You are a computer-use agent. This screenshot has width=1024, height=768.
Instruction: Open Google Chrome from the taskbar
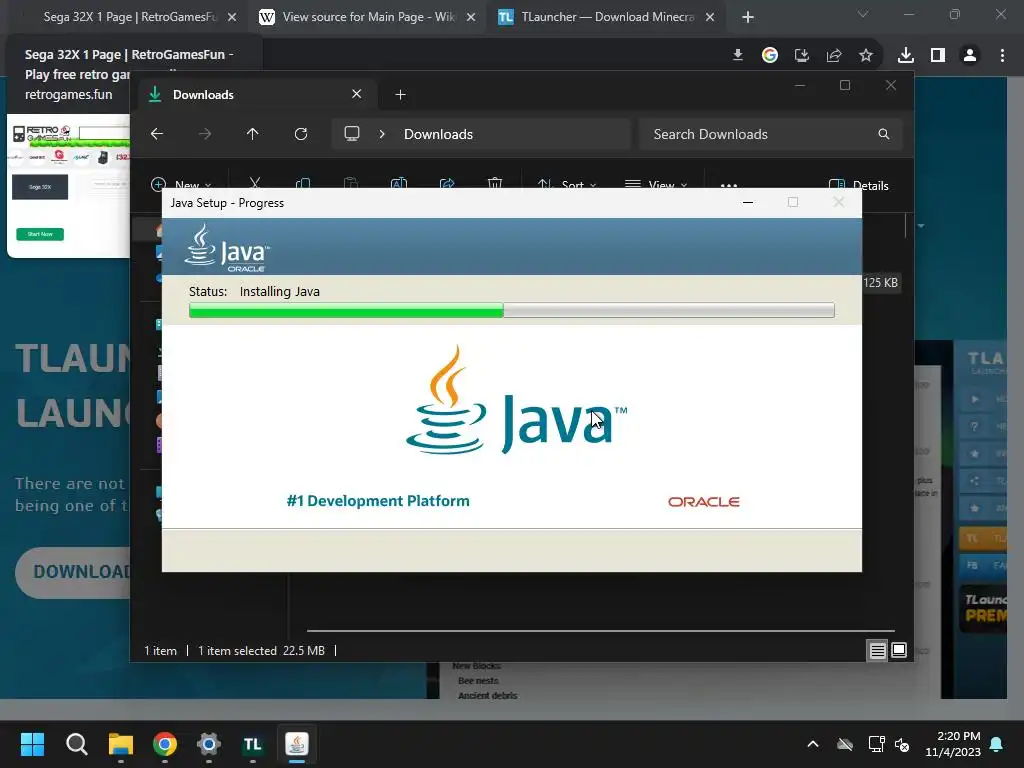pos(165,744)
